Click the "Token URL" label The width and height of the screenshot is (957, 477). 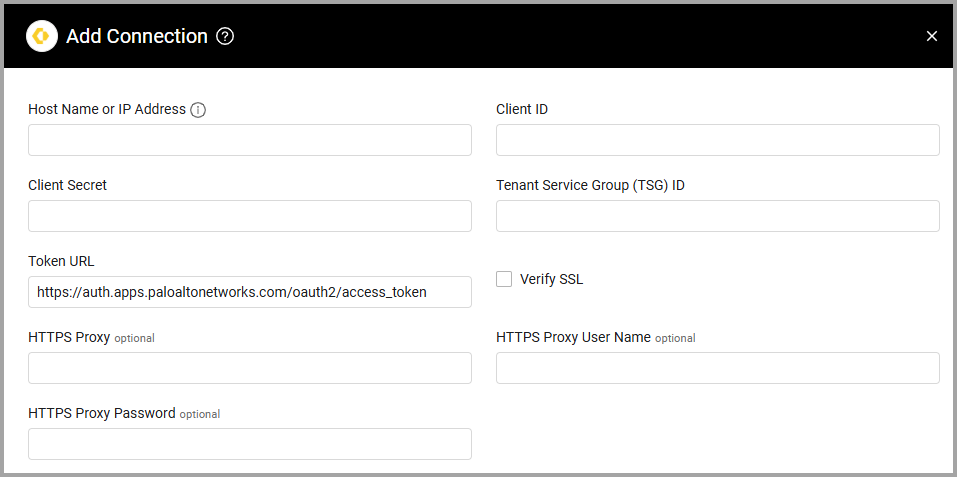point(61,261)
